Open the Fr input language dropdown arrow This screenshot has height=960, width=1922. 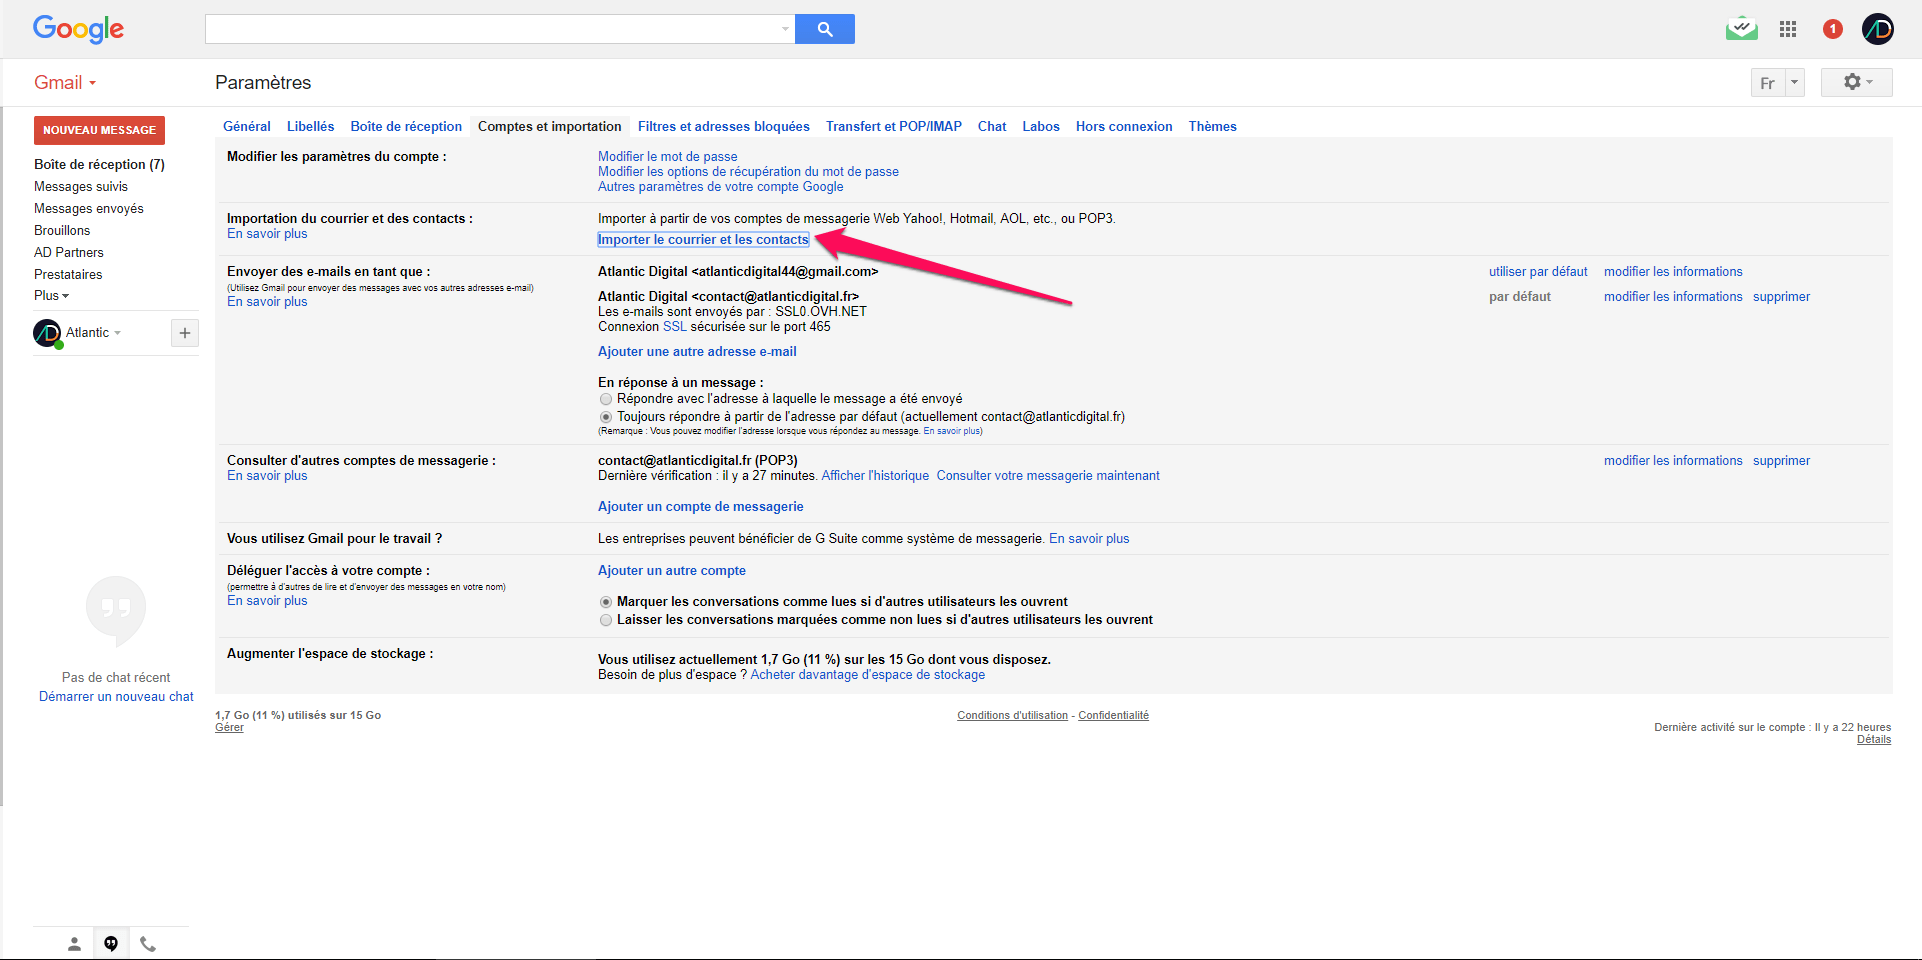tap(1794, 82)
